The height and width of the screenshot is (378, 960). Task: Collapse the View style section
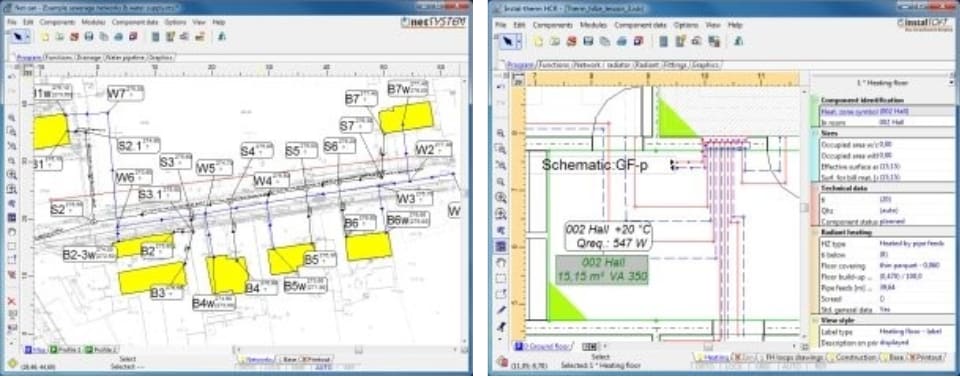click(815, 320)
